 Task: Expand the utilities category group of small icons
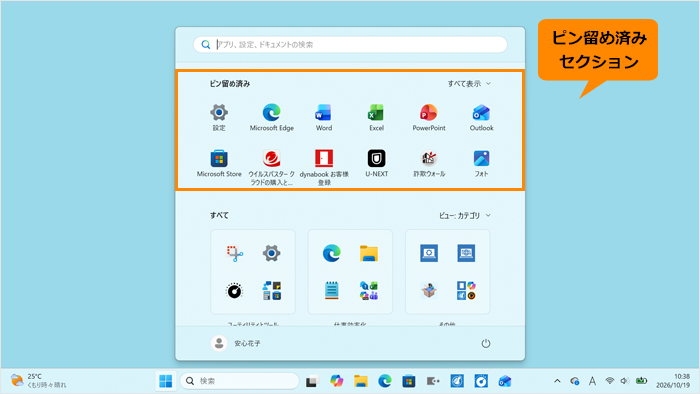271,291
